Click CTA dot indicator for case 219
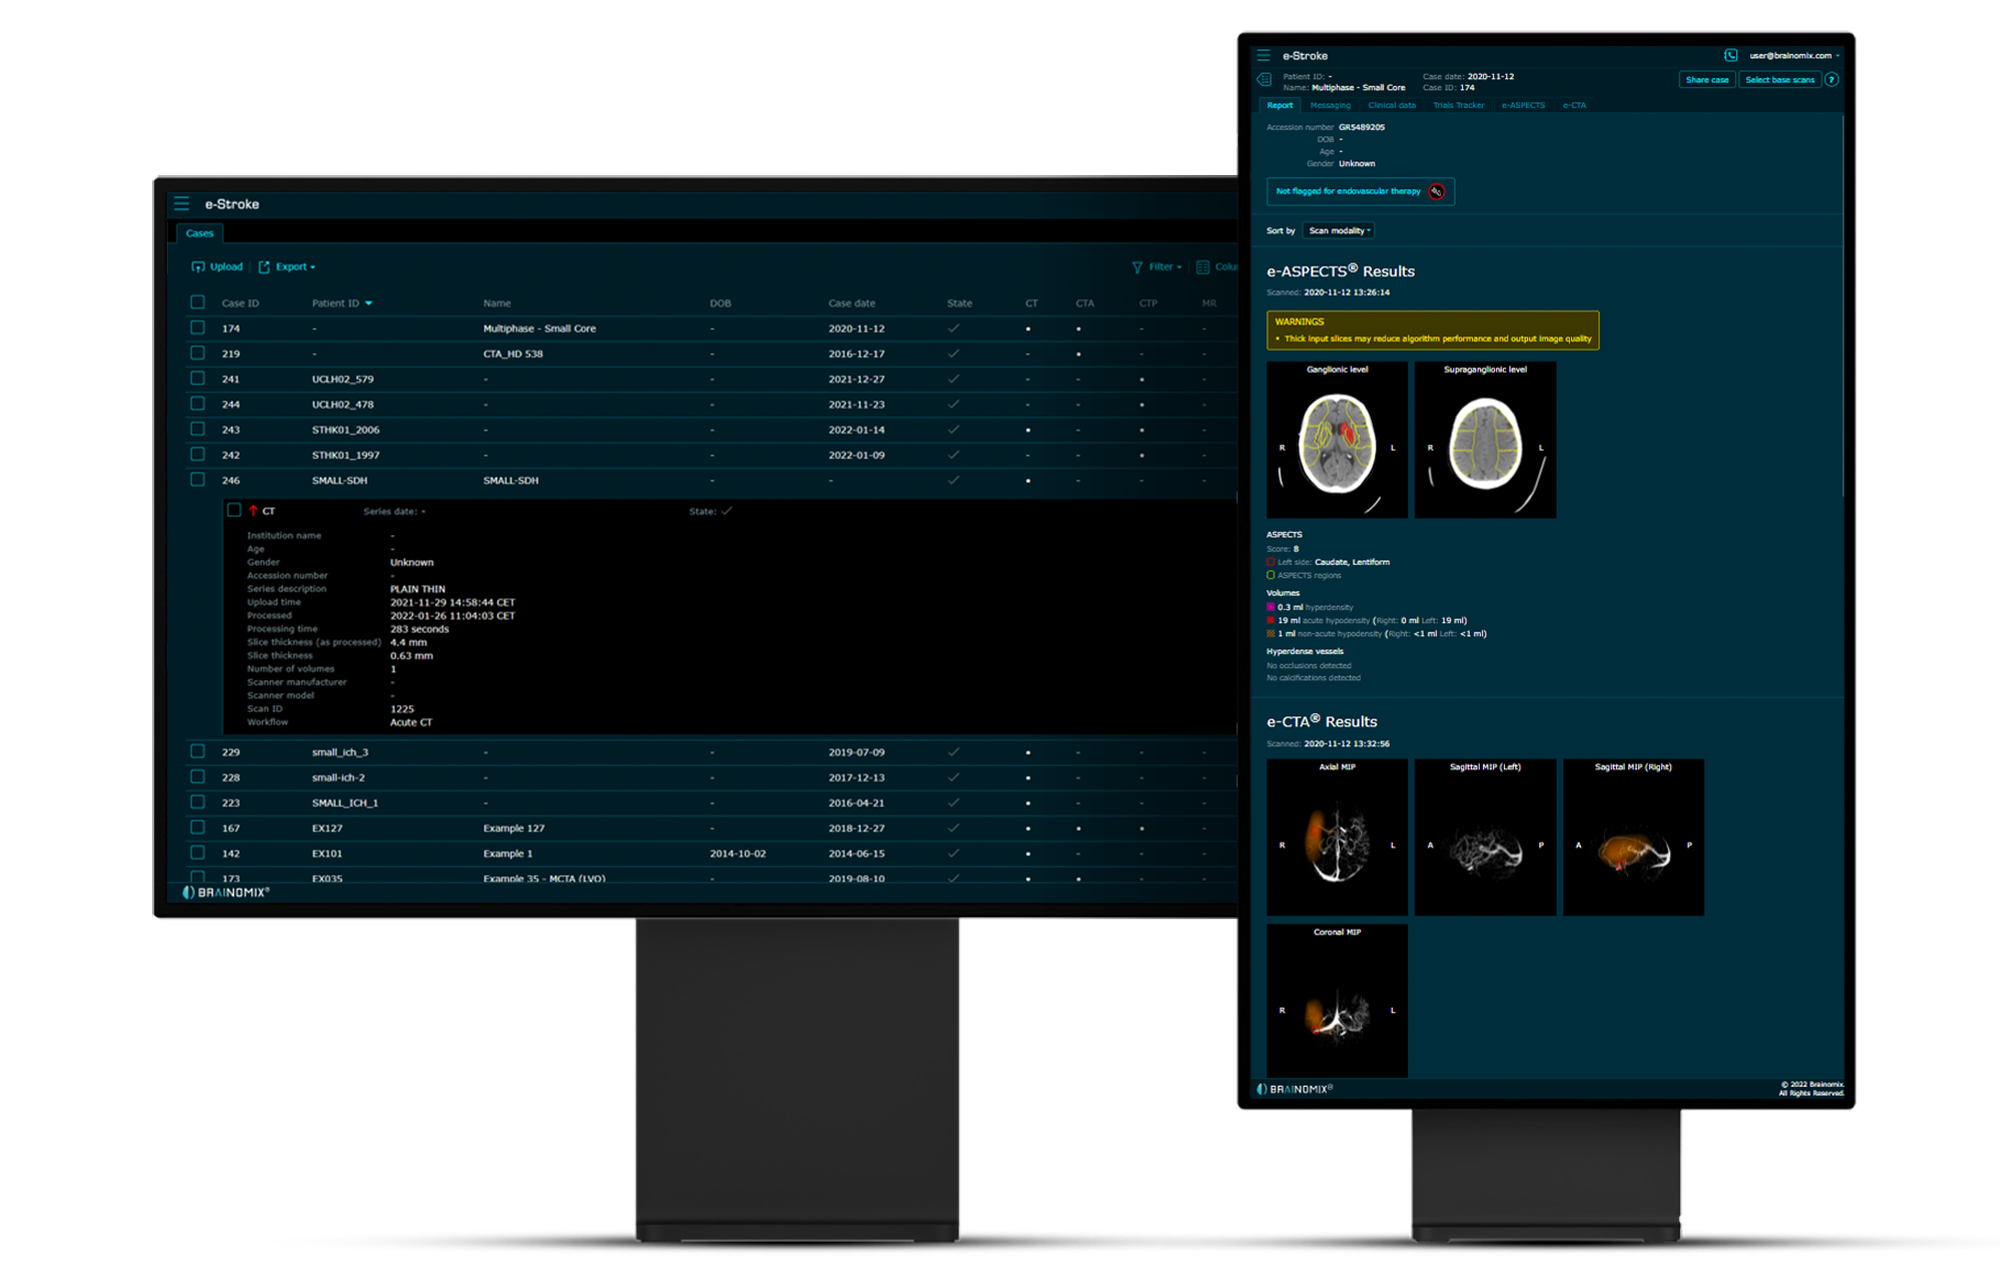The width and height of the screenshot is (2000, 1286). (x=1078, y=354)
